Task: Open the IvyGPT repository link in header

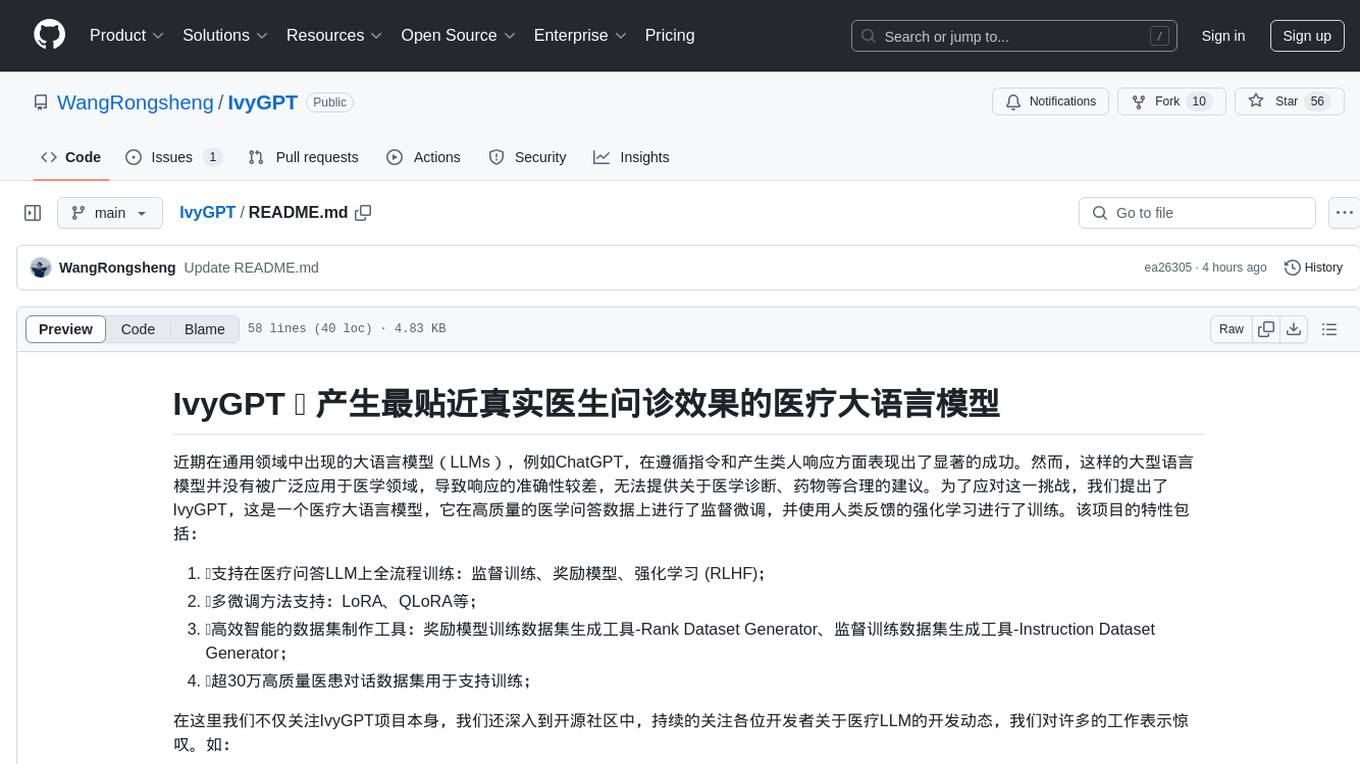Action: pyautogui.click(x=263, y=102)
